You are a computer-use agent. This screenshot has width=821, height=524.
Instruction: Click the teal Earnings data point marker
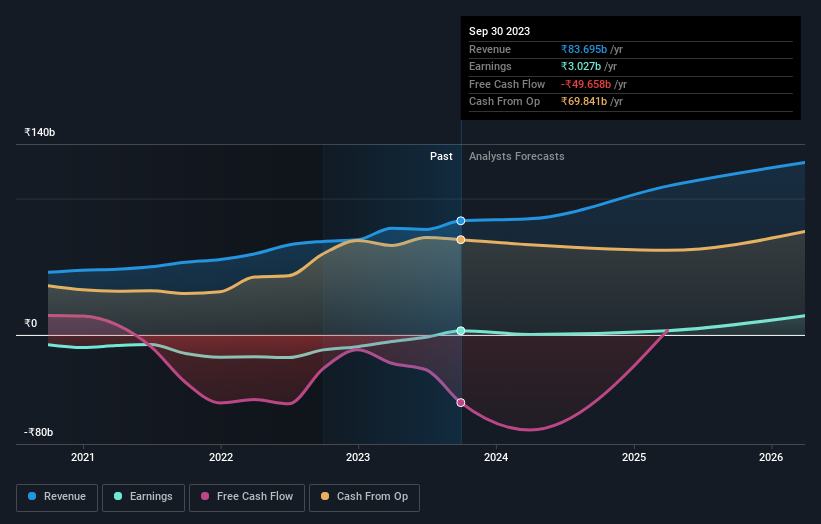[x=461, y=331]
